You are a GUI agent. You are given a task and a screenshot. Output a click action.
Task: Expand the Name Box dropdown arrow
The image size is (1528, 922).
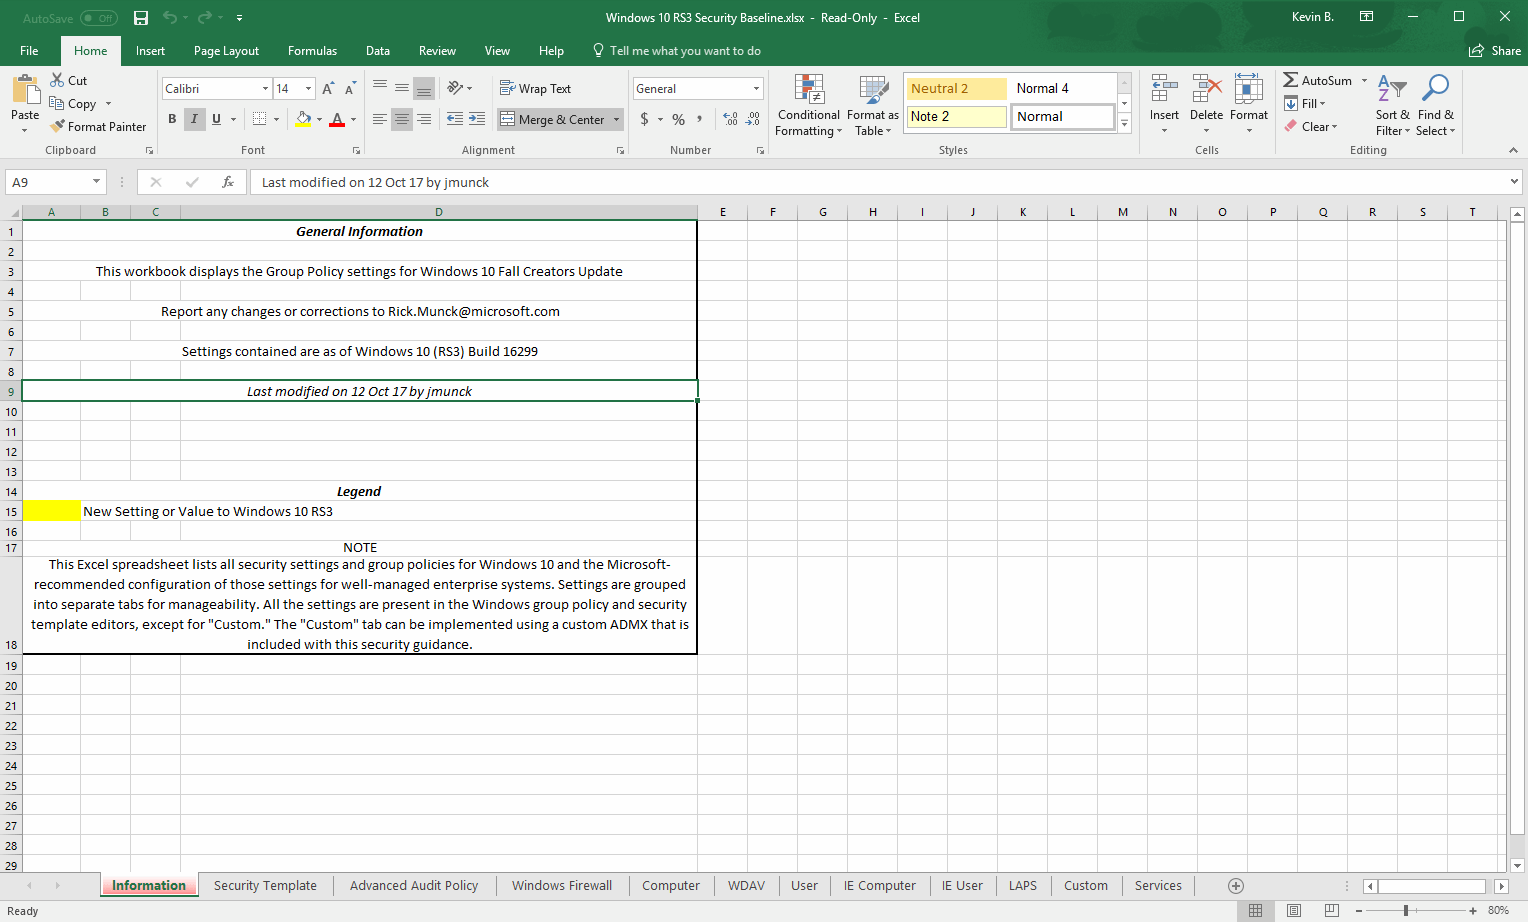tap(96, 182)
